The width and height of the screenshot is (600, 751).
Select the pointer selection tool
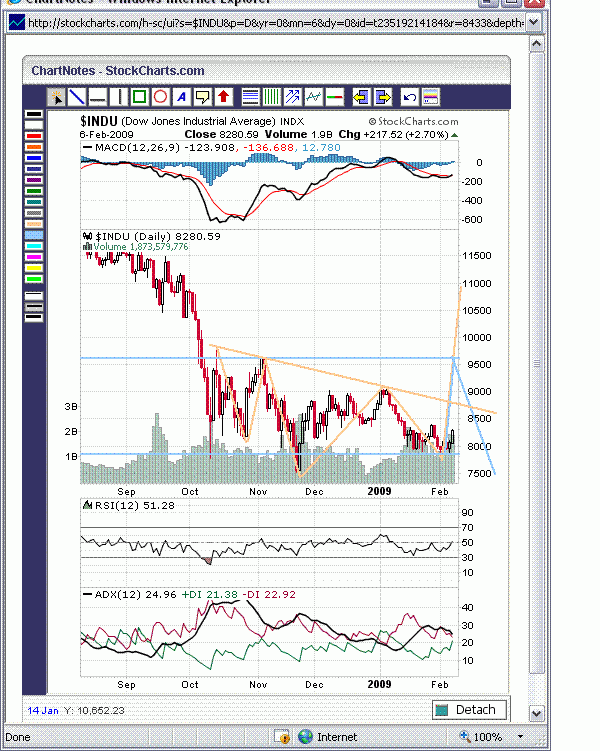(57, 97)
